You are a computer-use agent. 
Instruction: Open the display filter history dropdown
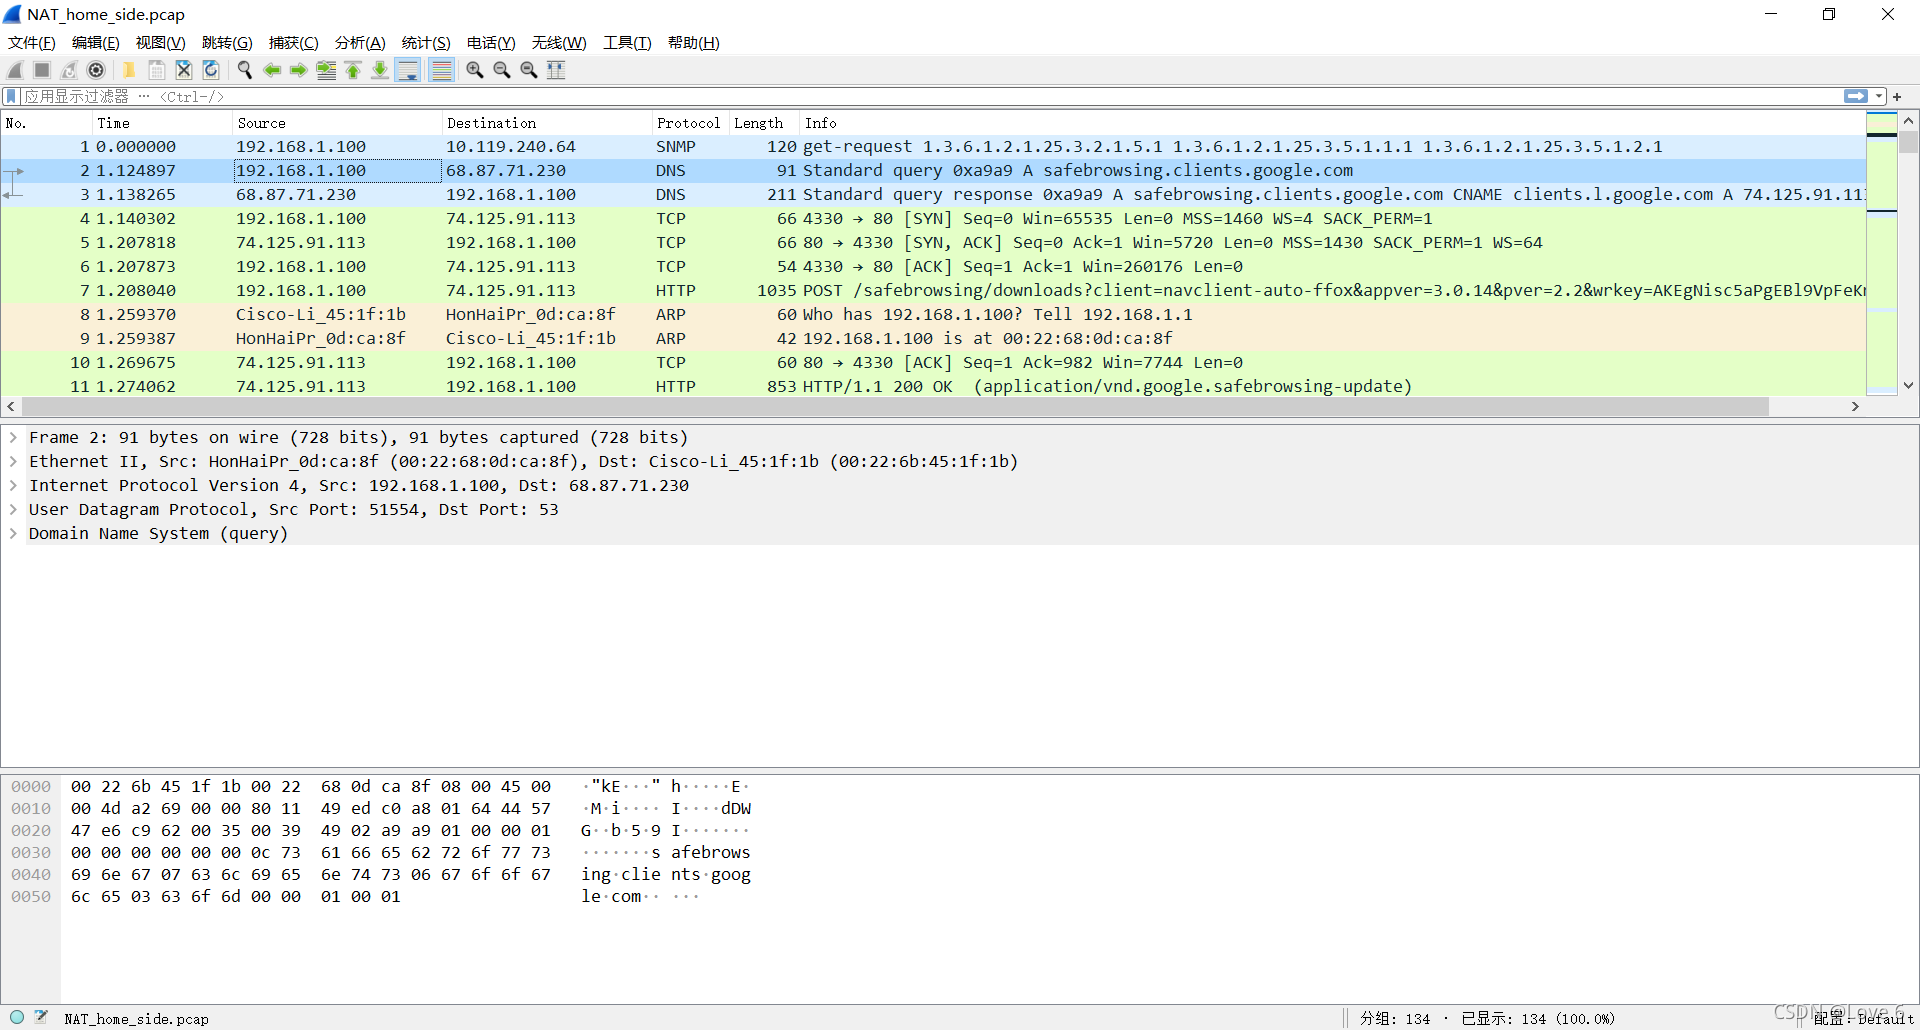[1880, 96]
